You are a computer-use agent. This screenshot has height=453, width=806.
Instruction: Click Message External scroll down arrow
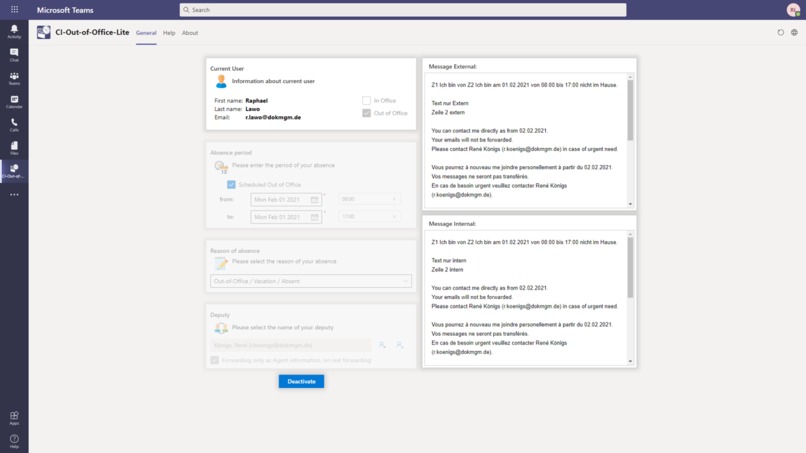[x=630, y=204]
